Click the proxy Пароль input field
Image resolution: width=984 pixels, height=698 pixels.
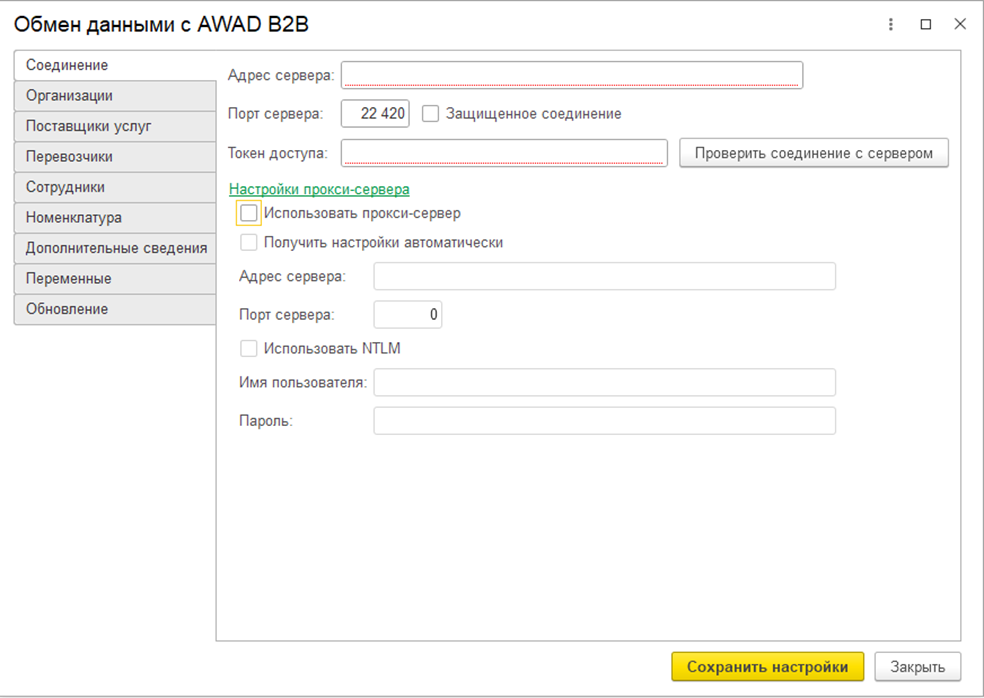click(x=604, y=421)
